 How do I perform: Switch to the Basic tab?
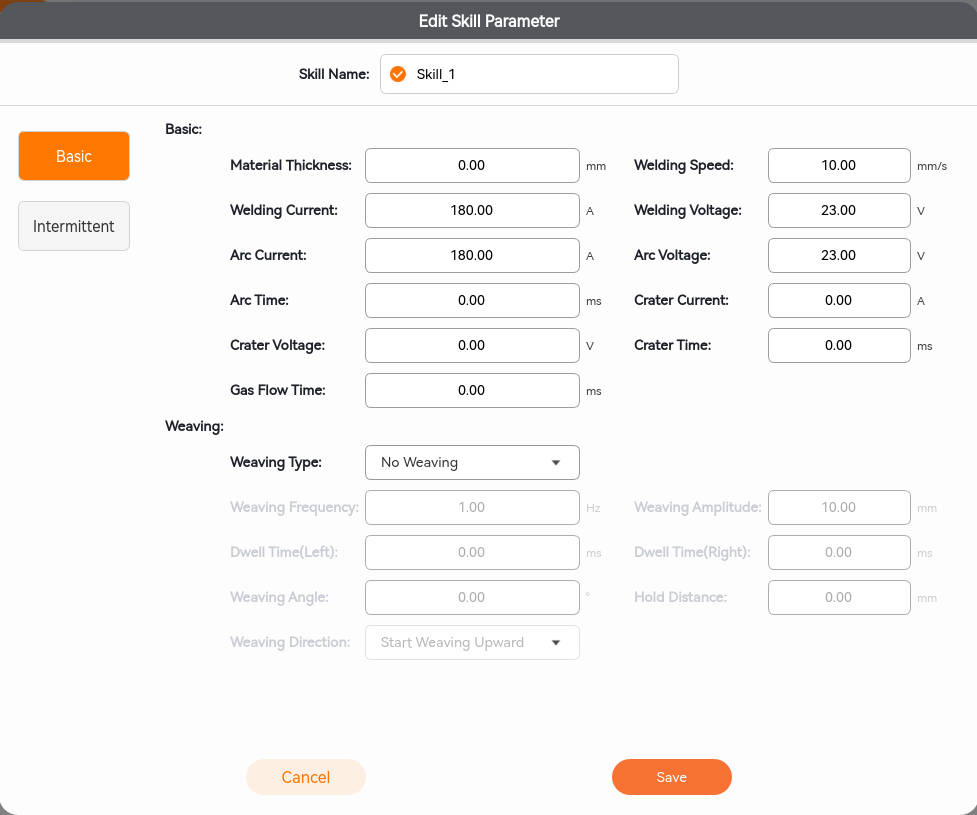pos(74,156)
